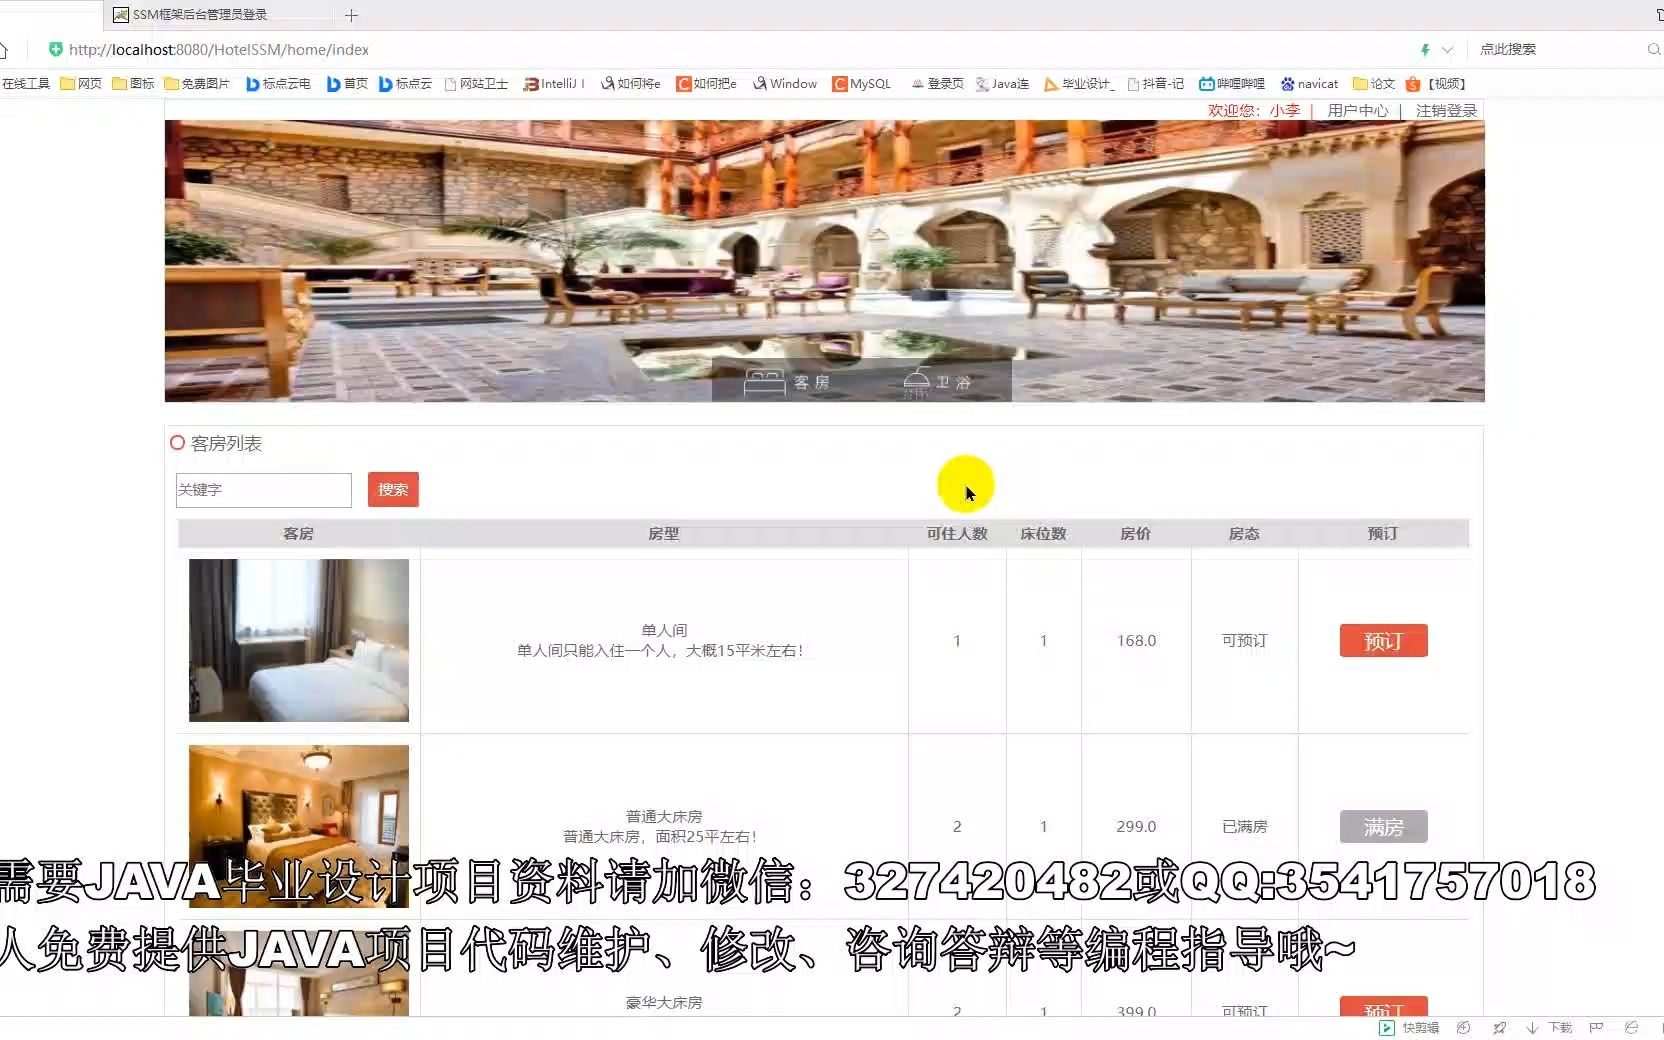This screenshot has height=1040, width=1664.
Task: Click the 用户中心 link
Action: point(1357,111)
